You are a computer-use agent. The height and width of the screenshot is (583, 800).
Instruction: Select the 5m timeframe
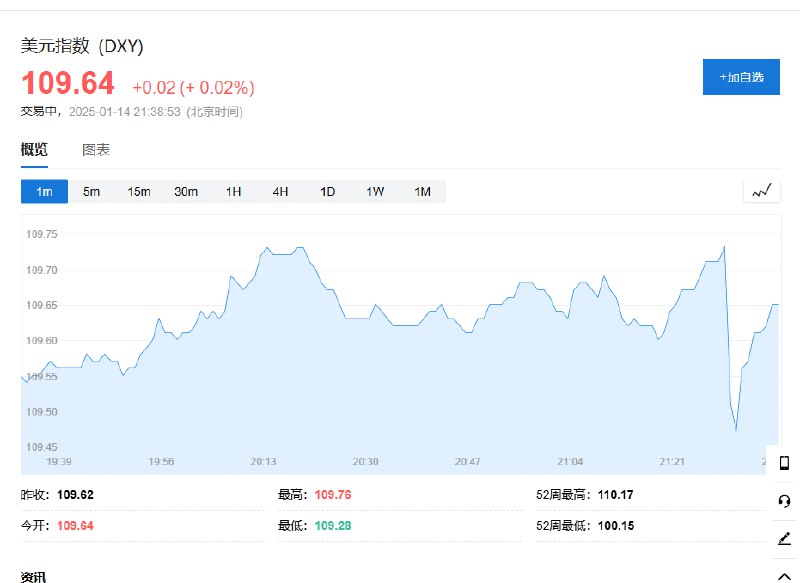(91, 191)
